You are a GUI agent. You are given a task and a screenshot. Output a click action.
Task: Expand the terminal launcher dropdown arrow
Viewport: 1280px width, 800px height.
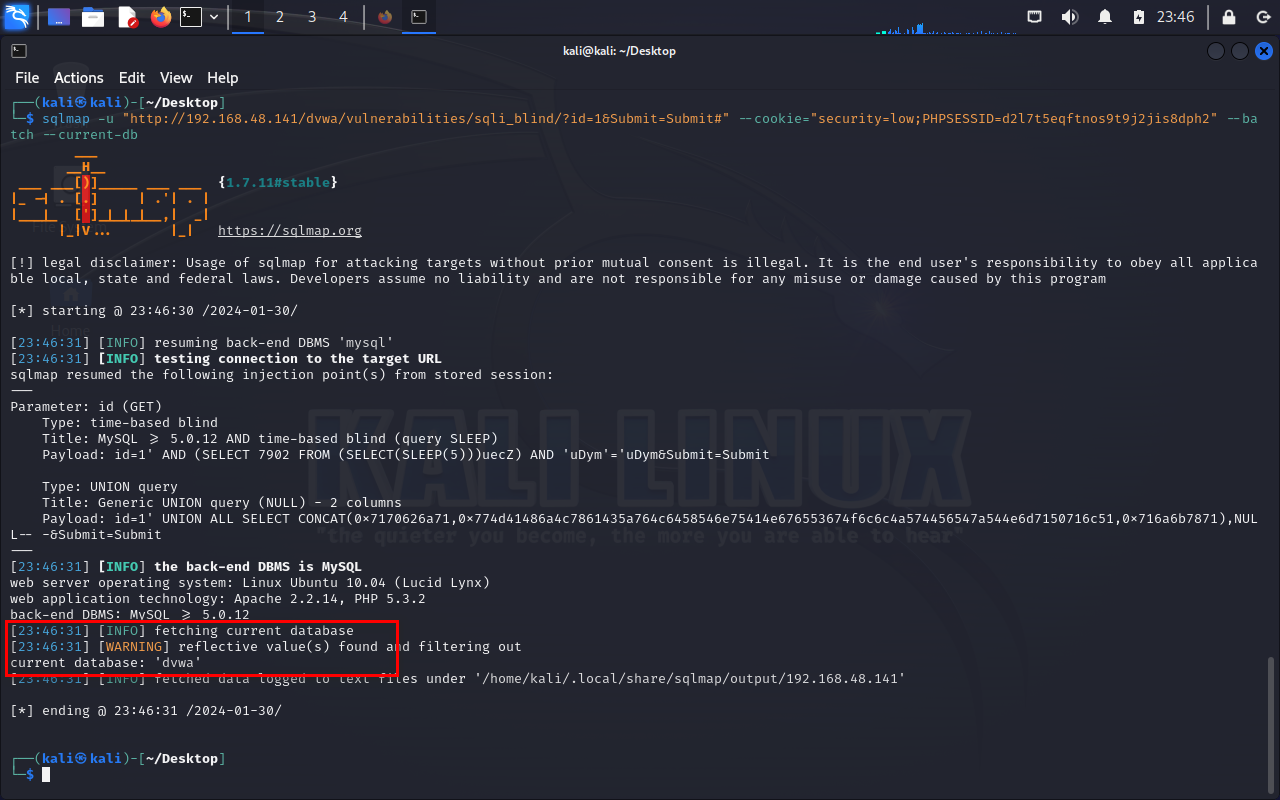pyautogui.click(x=214, y=17)
